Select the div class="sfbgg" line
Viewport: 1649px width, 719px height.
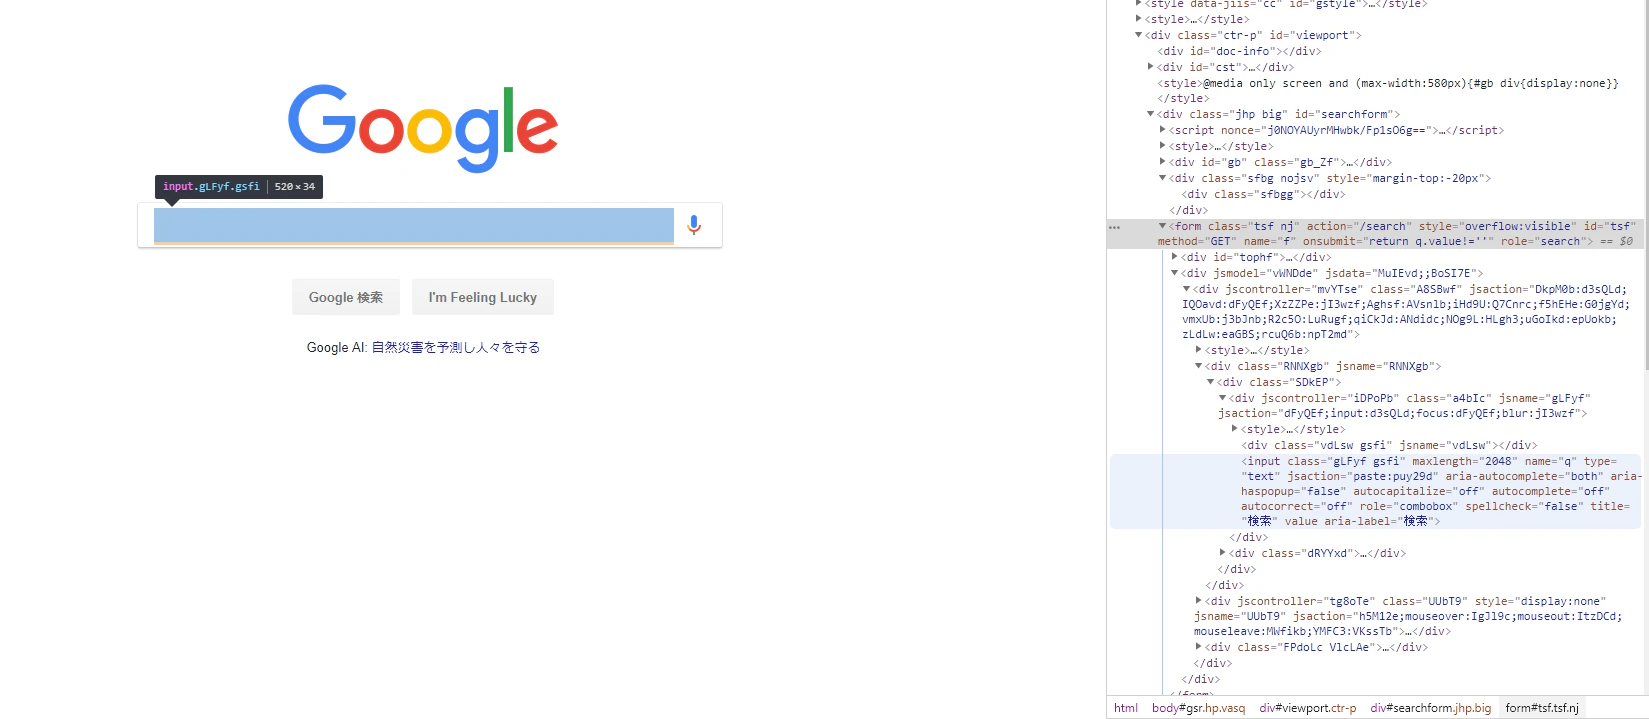[x=1263, y=194]
